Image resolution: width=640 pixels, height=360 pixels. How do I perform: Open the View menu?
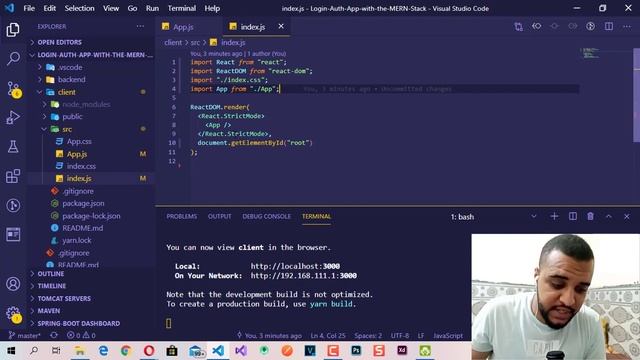(111, 8)
